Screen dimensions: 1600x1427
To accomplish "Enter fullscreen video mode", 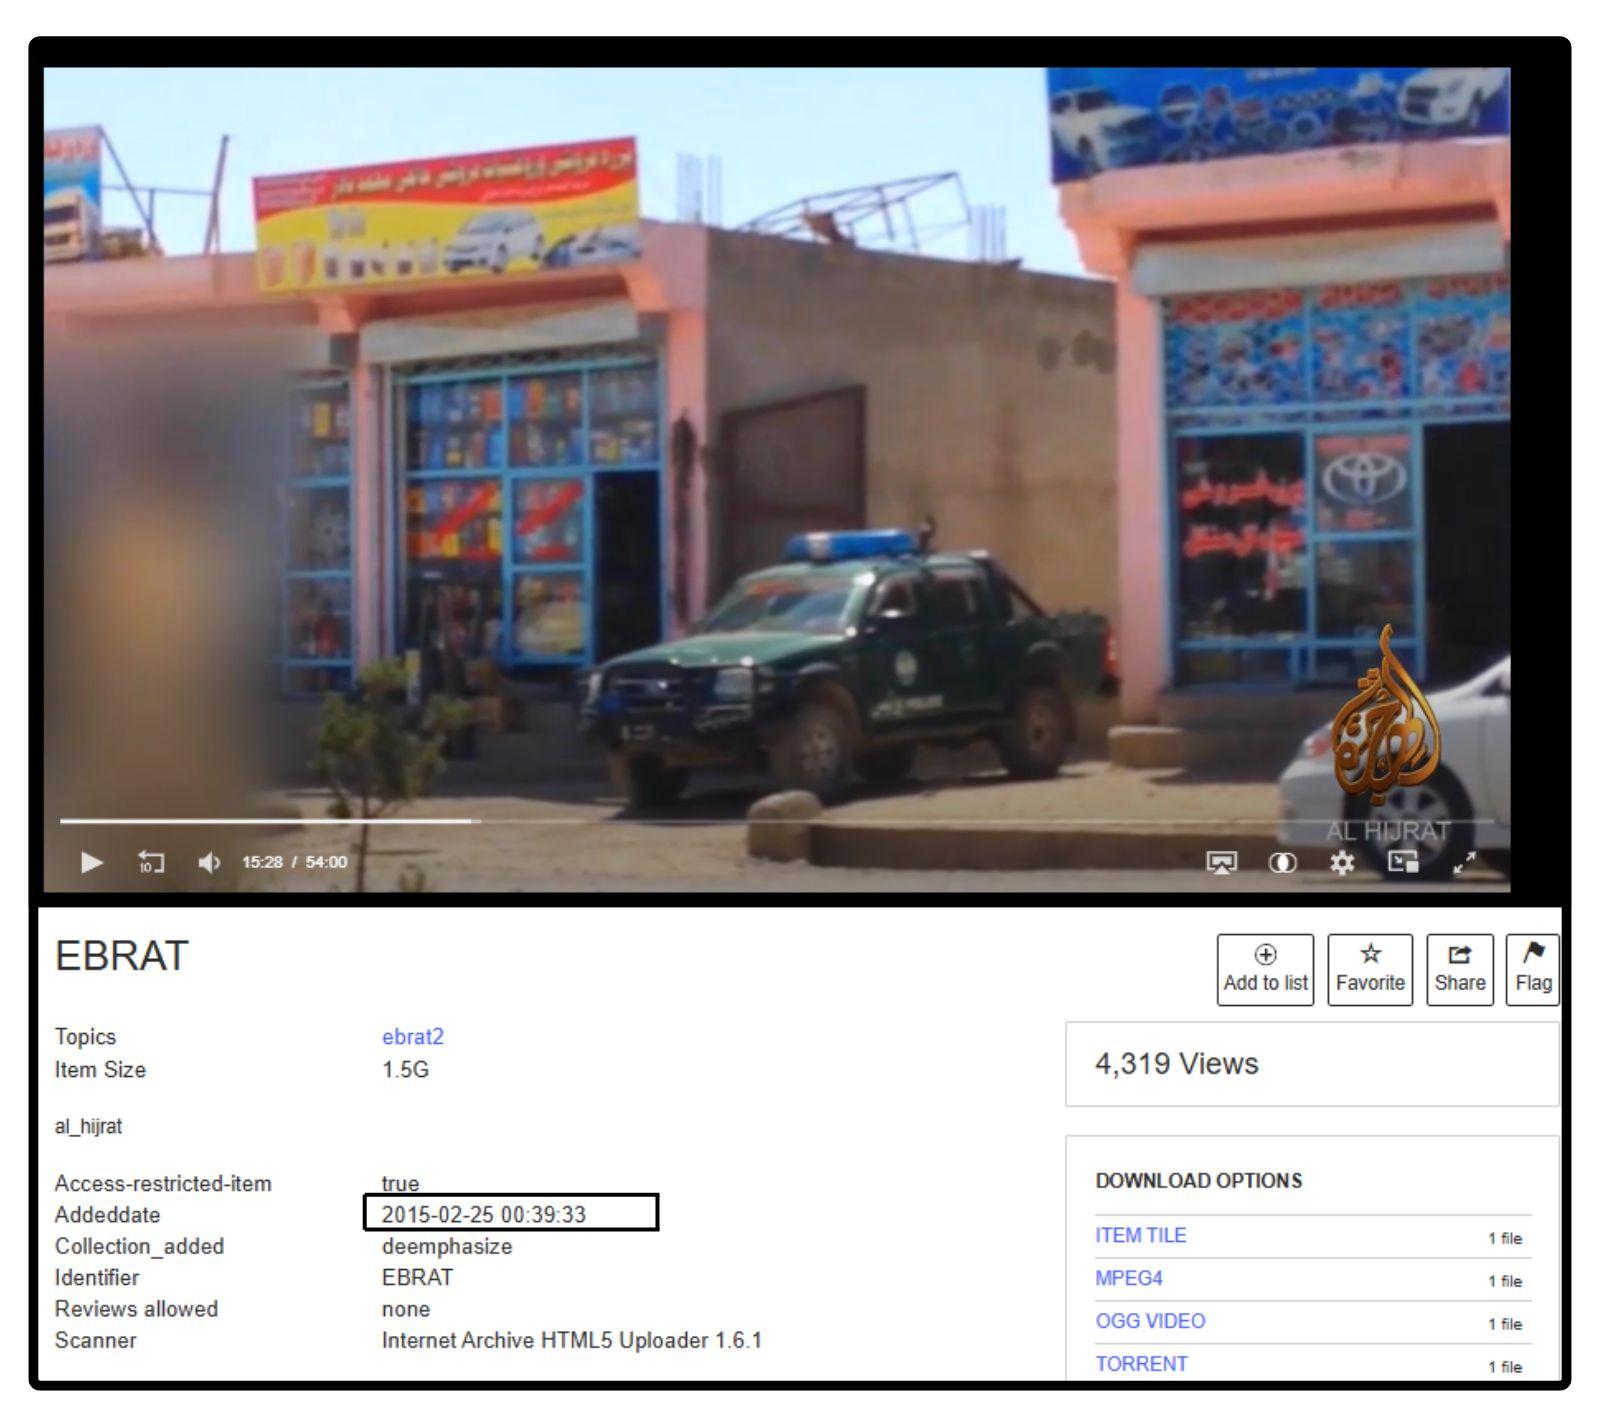I will pyautogui.click(x=1464, y=862).
